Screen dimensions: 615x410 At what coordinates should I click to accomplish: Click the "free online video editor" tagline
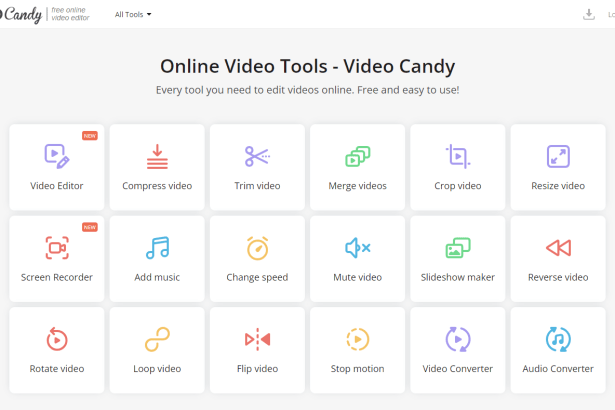point(70,14)
